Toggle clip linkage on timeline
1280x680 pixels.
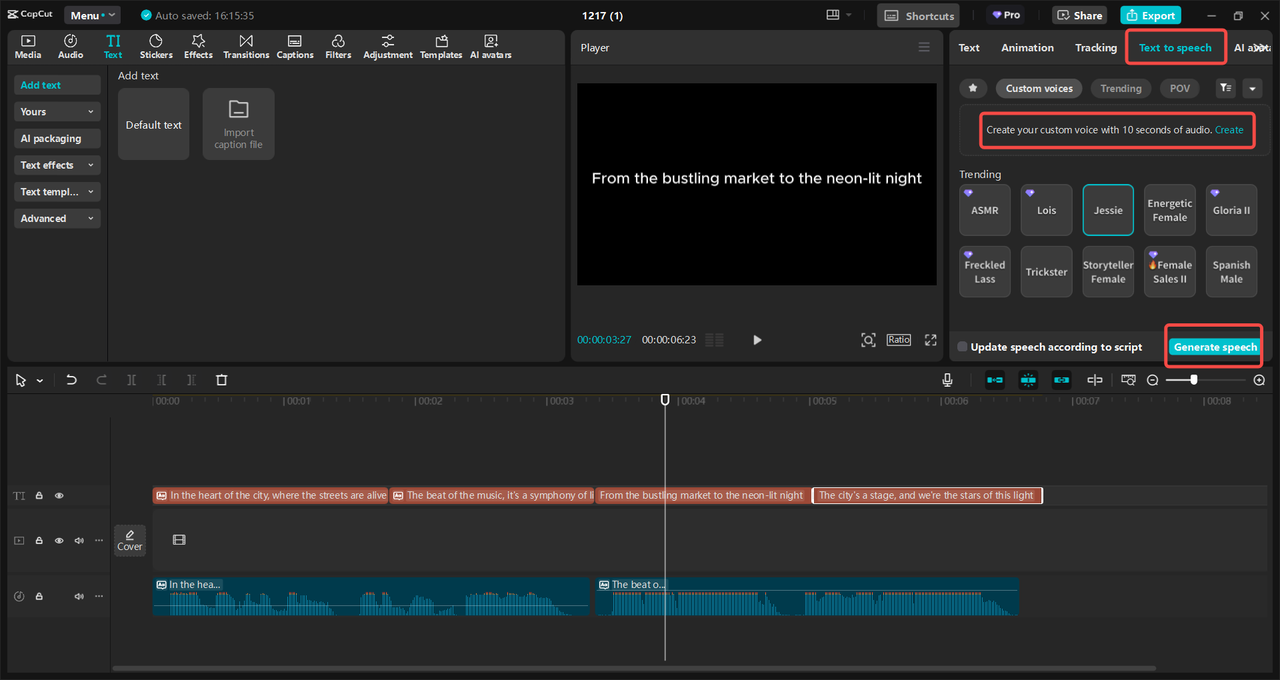[1061, 380]
